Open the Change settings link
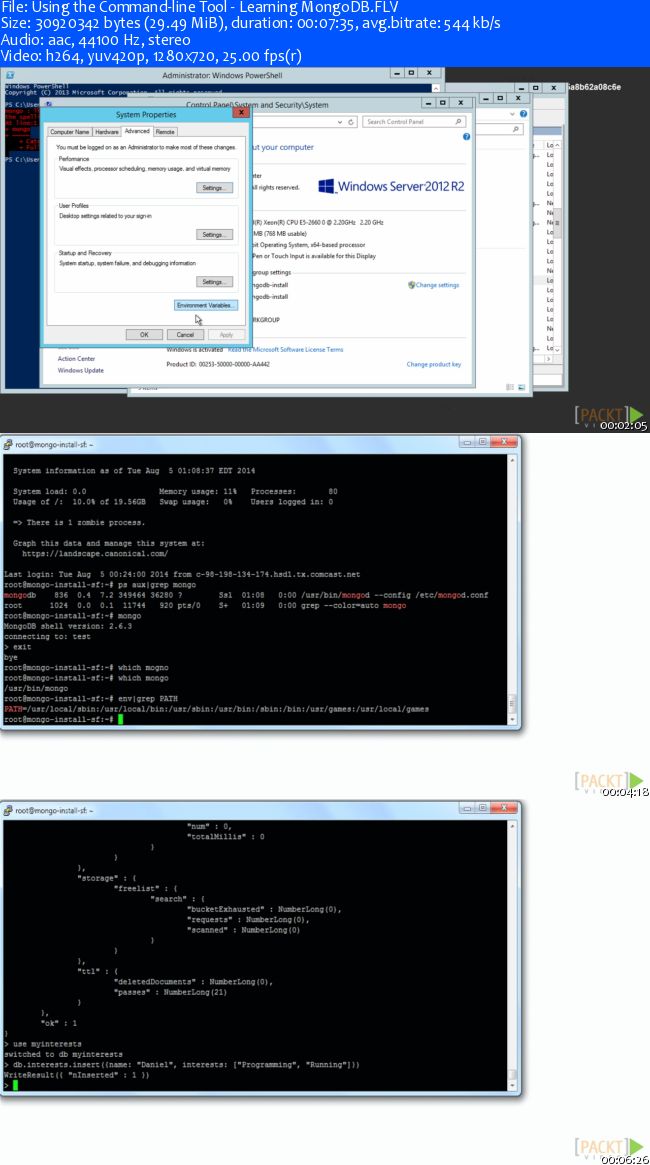650x1165 pixels. 437,285
